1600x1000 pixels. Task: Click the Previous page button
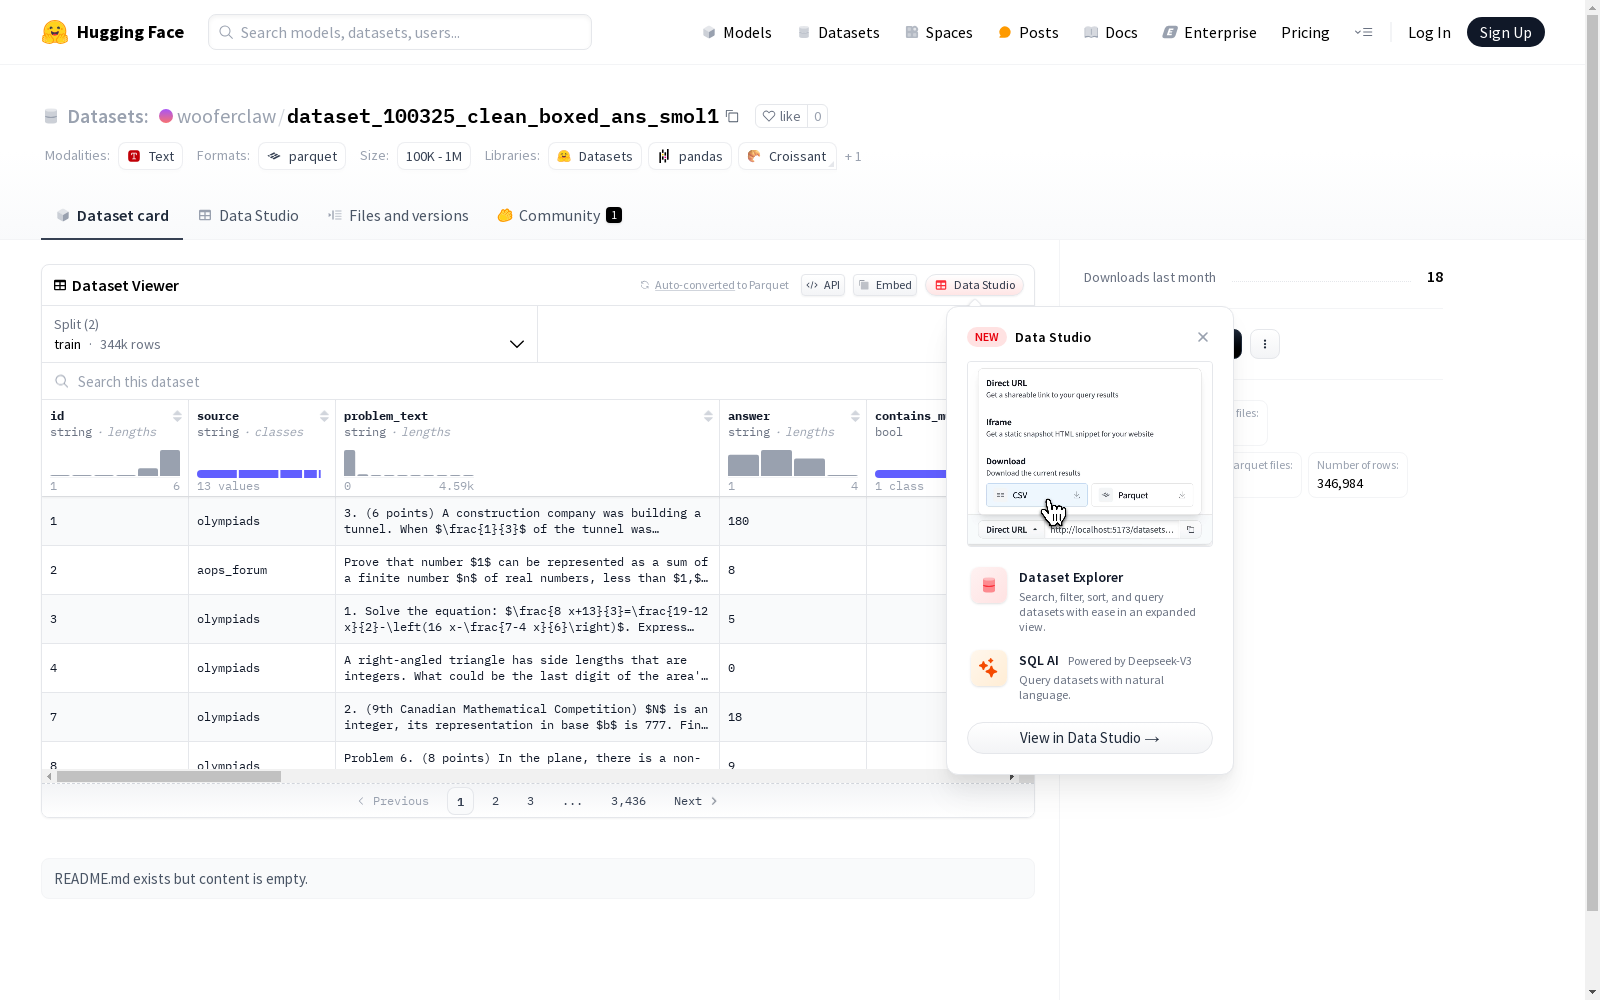[393, 801]
